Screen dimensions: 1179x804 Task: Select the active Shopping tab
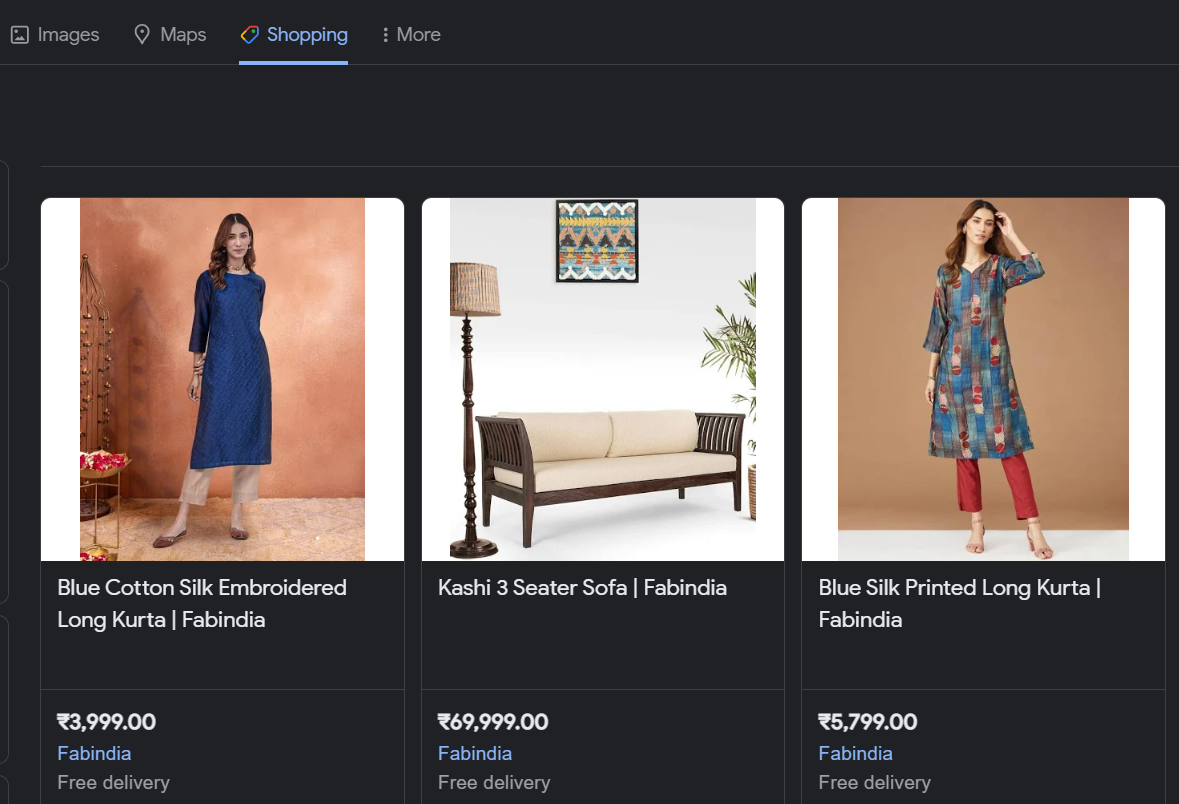(306, 33)
